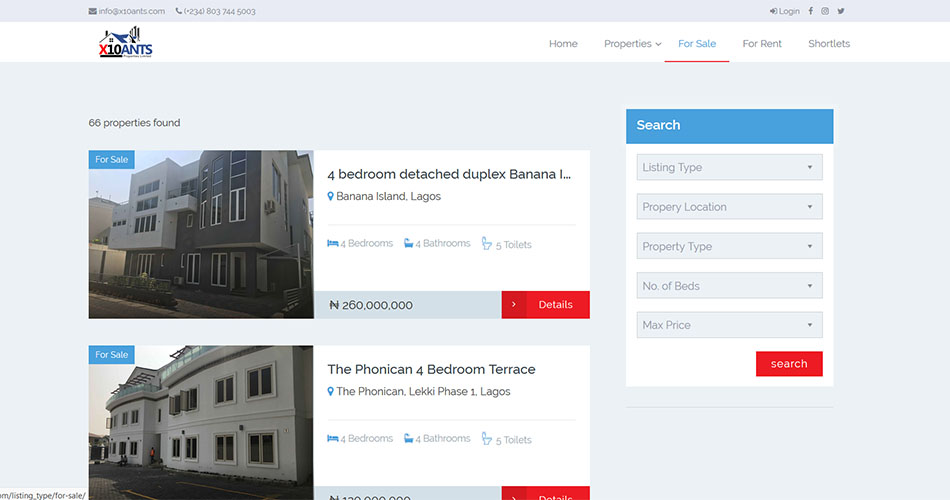Image resolution: width=950 pixels, height=500 pixels.
Task: Expand the Max Price dropdown
Action: pos(729,325)
